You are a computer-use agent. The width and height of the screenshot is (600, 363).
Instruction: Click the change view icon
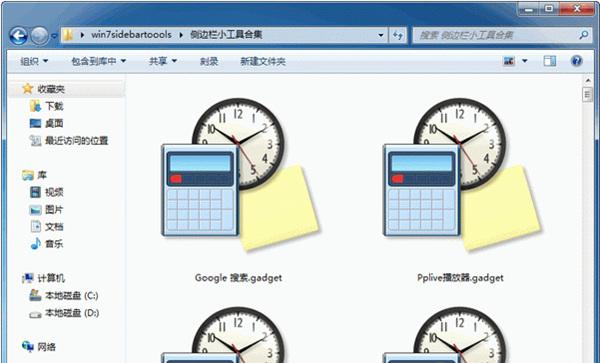[x=509, y=61]
